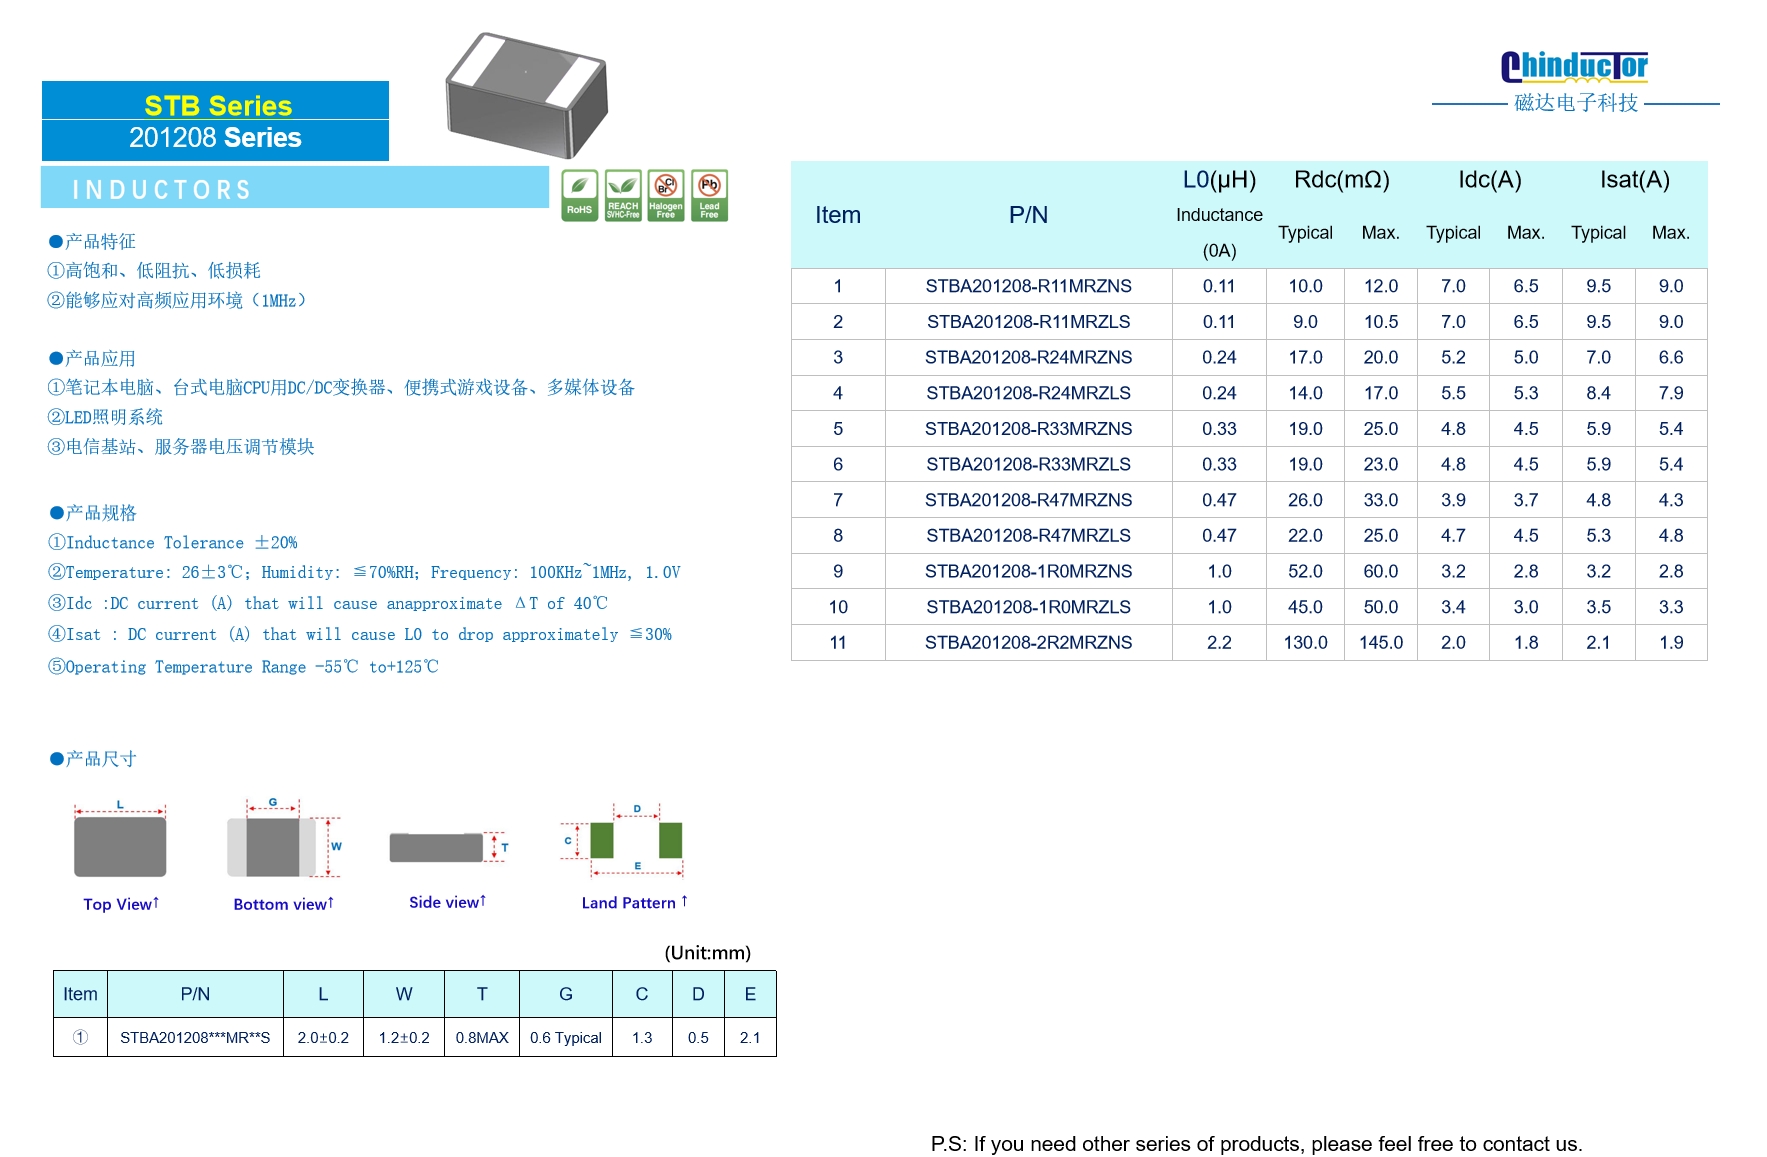Click the 201208 Series heading
This screenshot has width=1767, height=1157.
(x=215, y=137)
